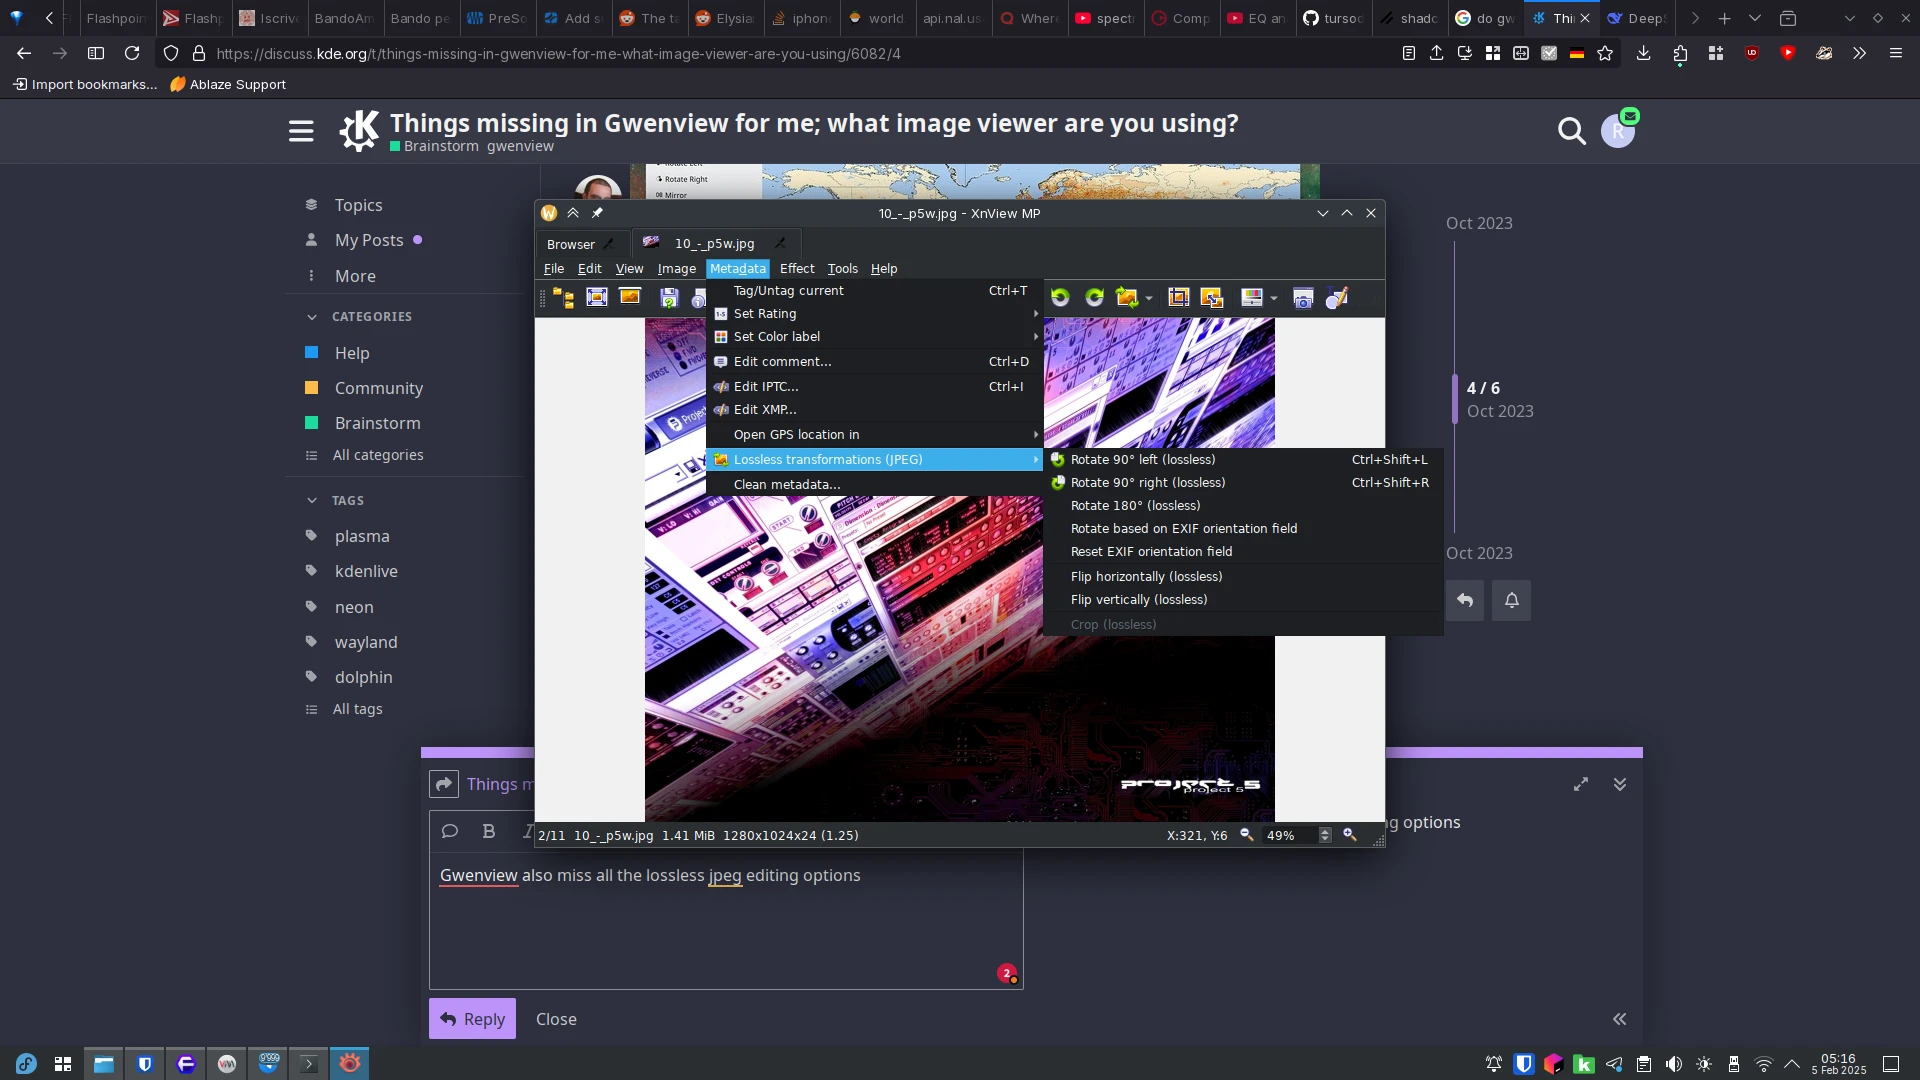Expand composer to fullscreen
Viewport: 1920px width, 1080px height.
tap(1581, 784)
